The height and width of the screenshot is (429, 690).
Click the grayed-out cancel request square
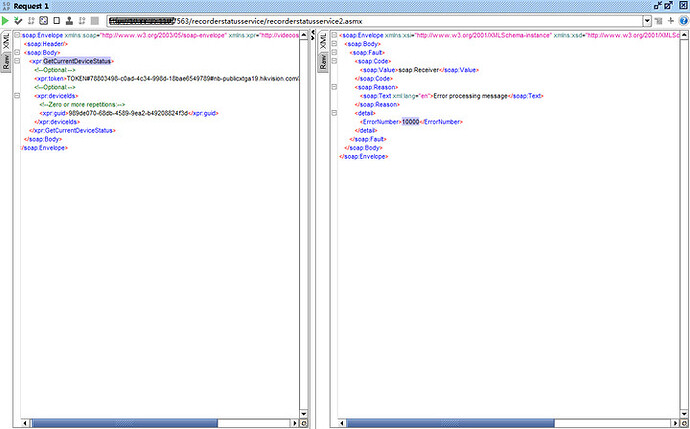coord(94,20)
